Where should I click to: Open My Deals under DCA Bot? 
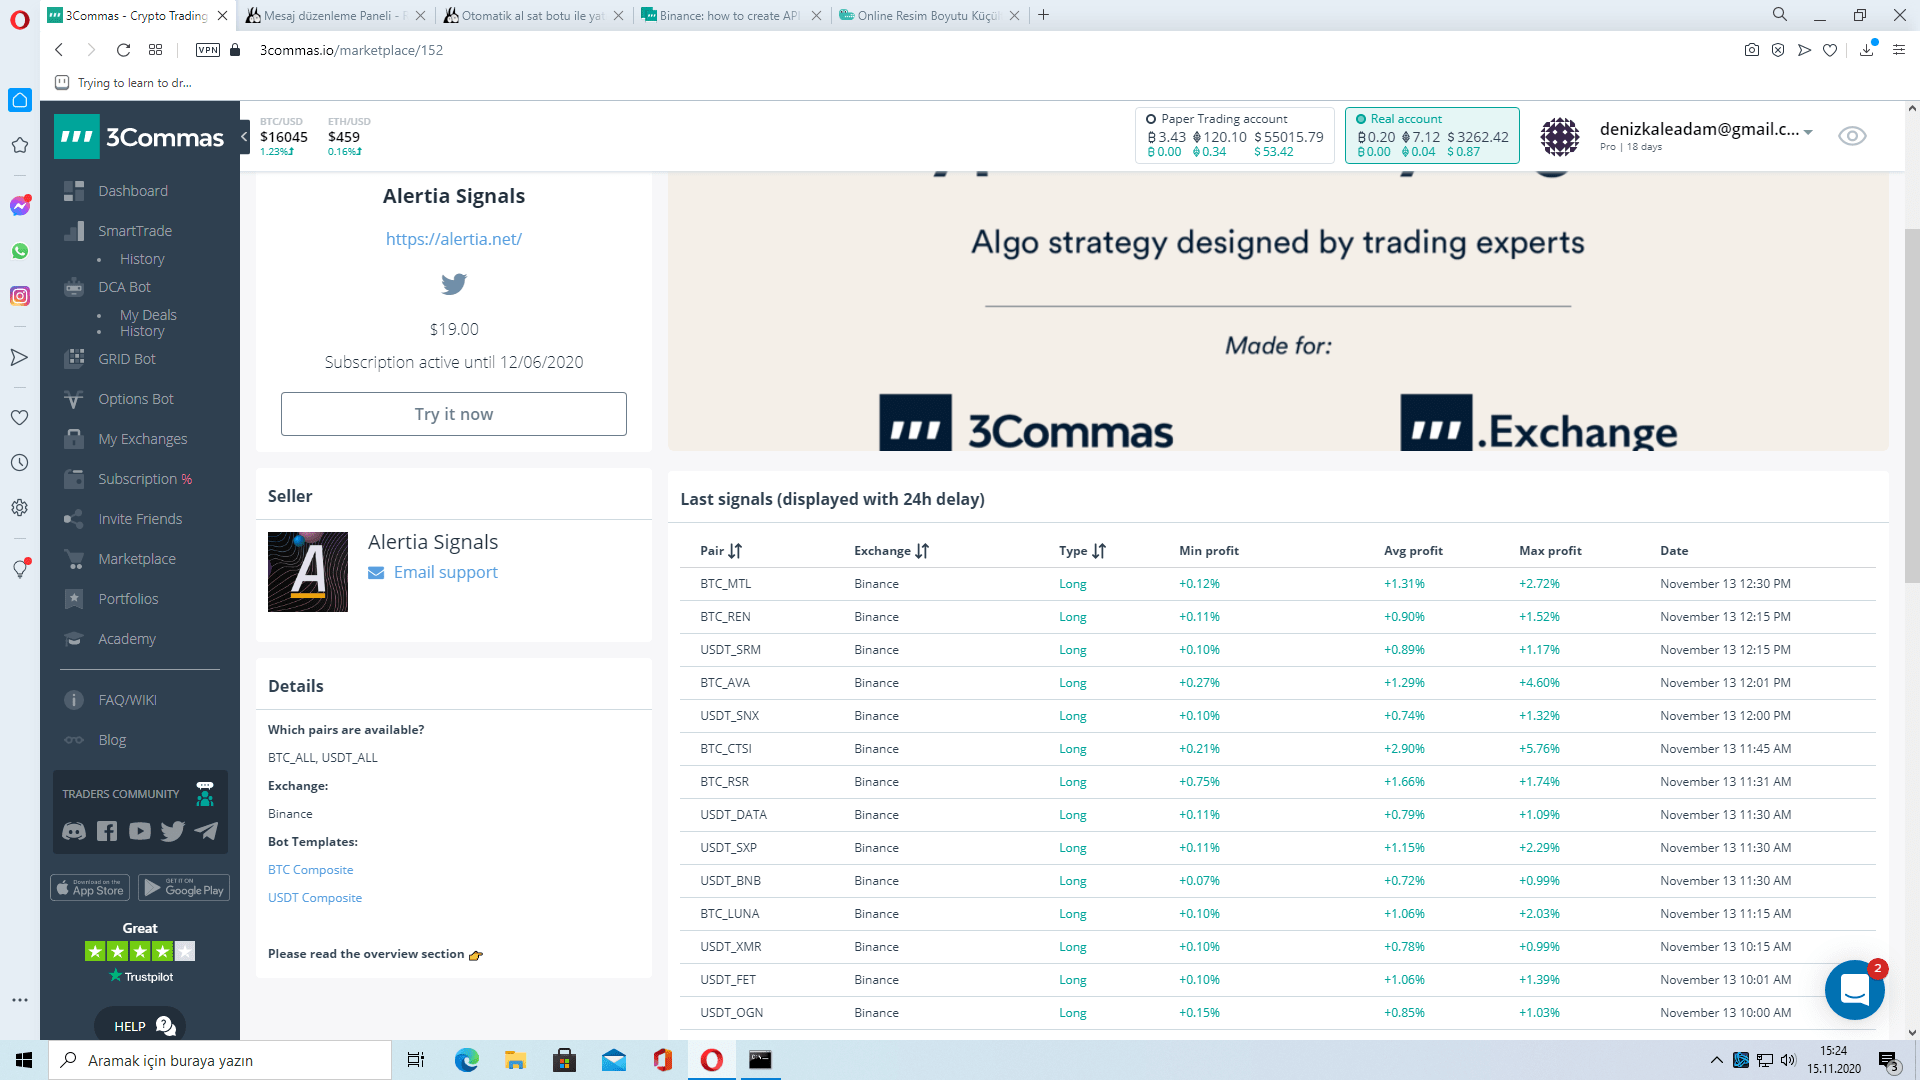pos(148,315)
